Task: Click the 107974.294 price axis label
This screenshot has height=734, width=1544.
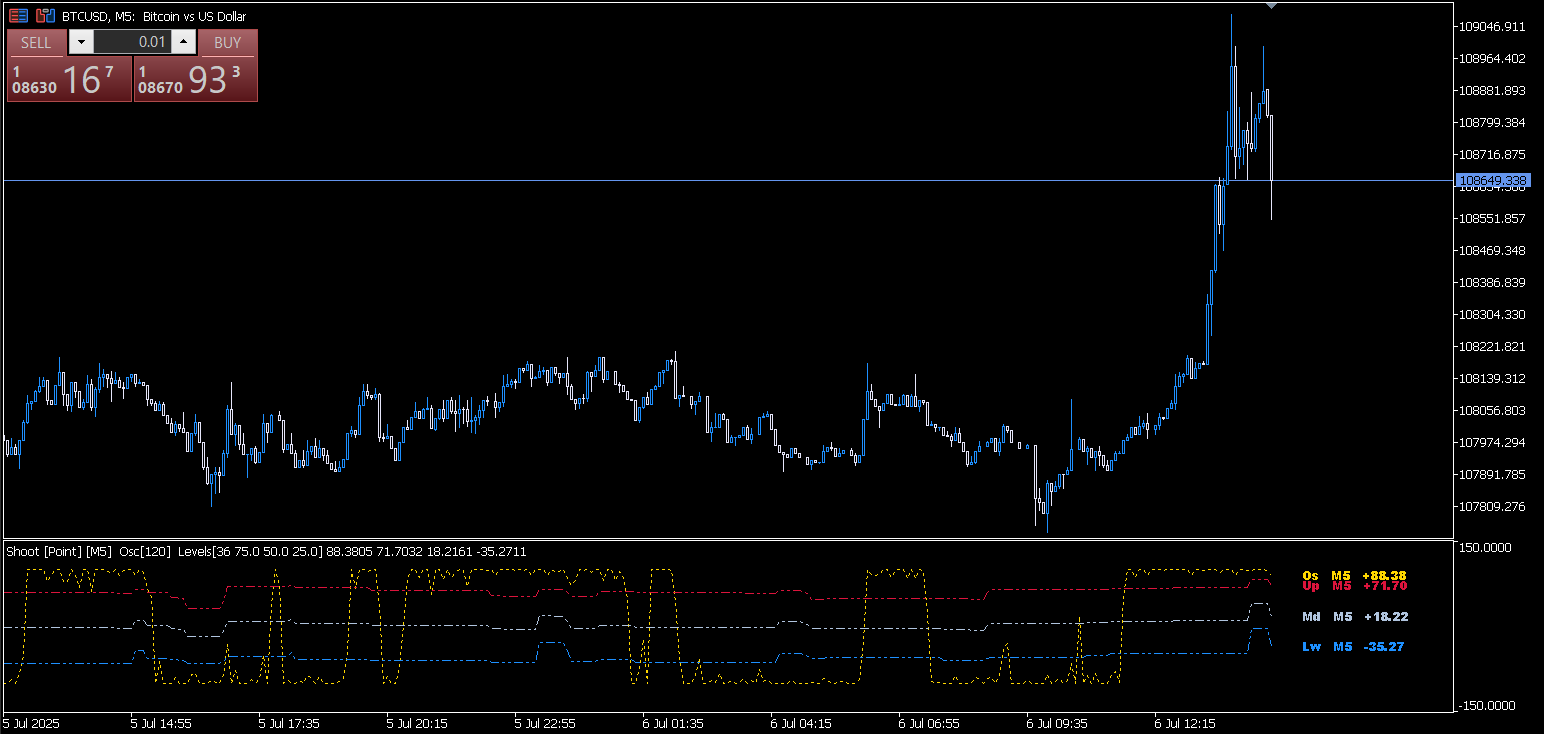Action: [1491, 442]
